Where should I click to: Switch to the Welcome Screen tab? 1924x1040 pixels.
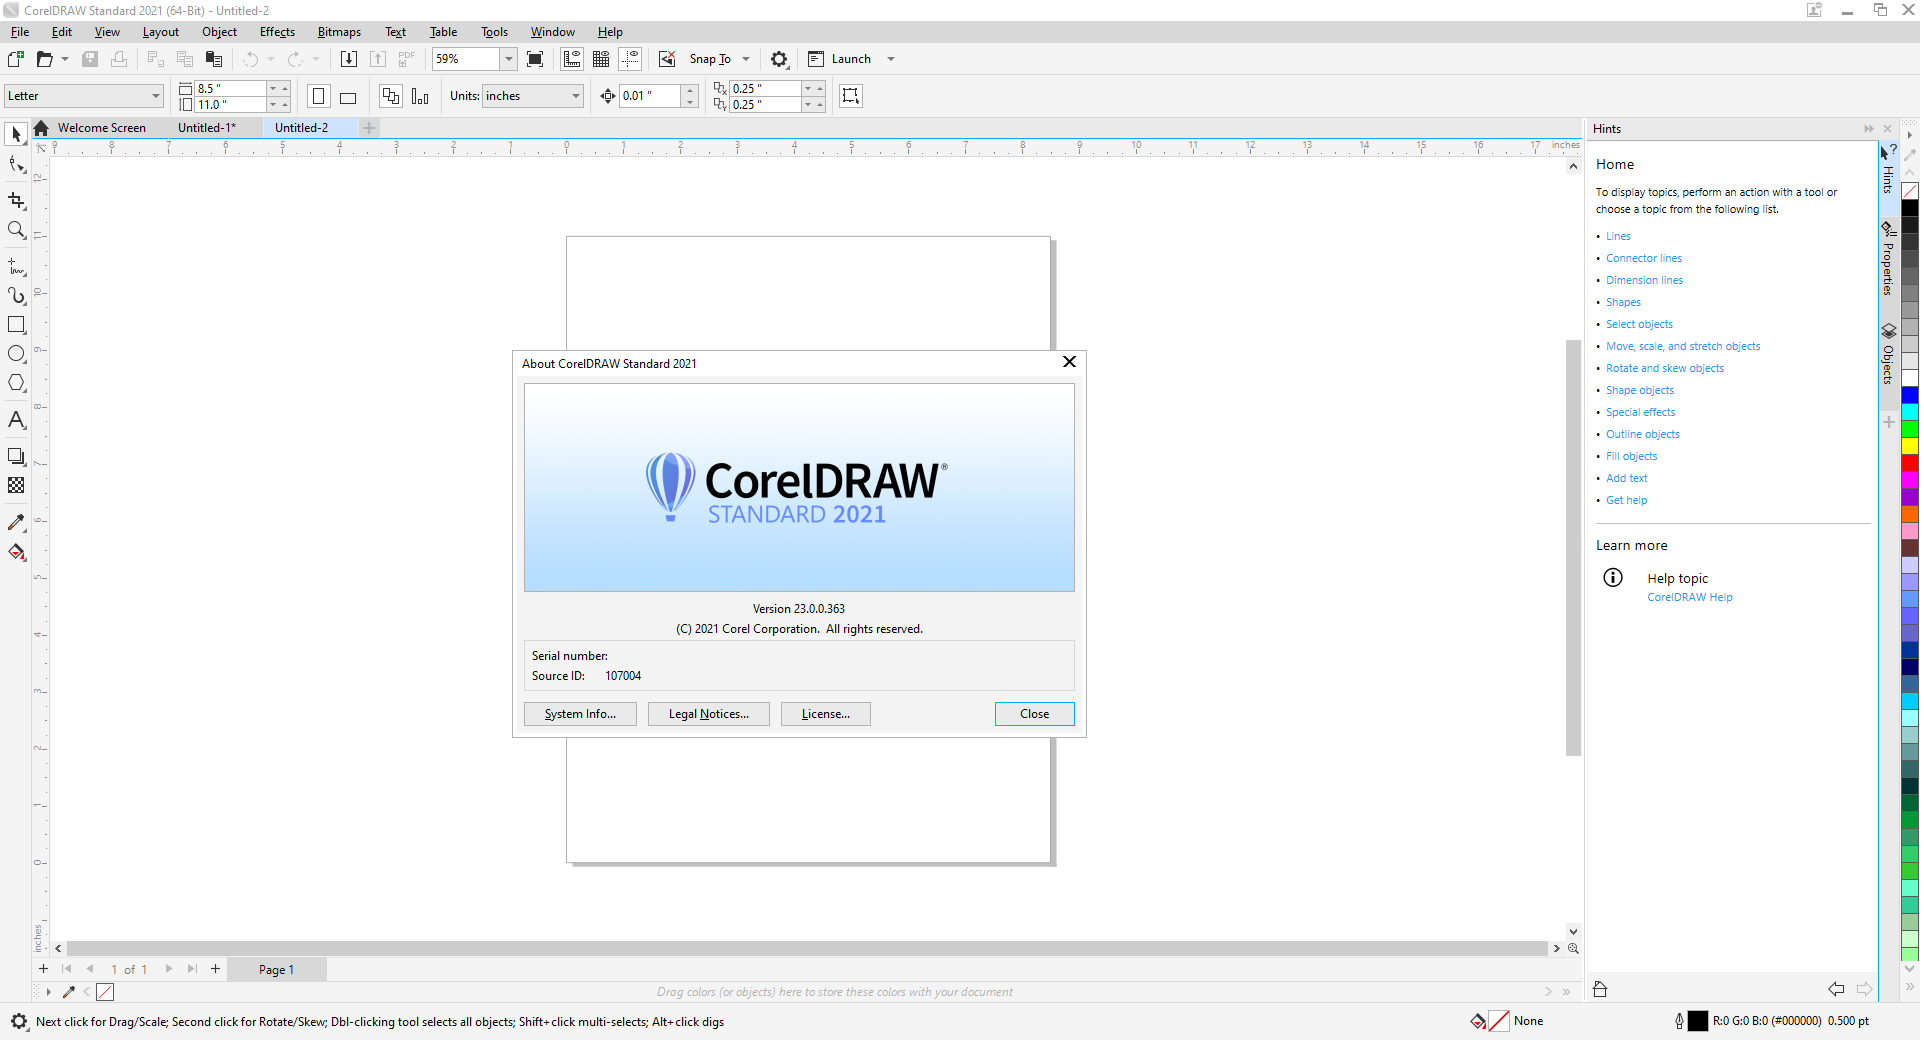102,128
